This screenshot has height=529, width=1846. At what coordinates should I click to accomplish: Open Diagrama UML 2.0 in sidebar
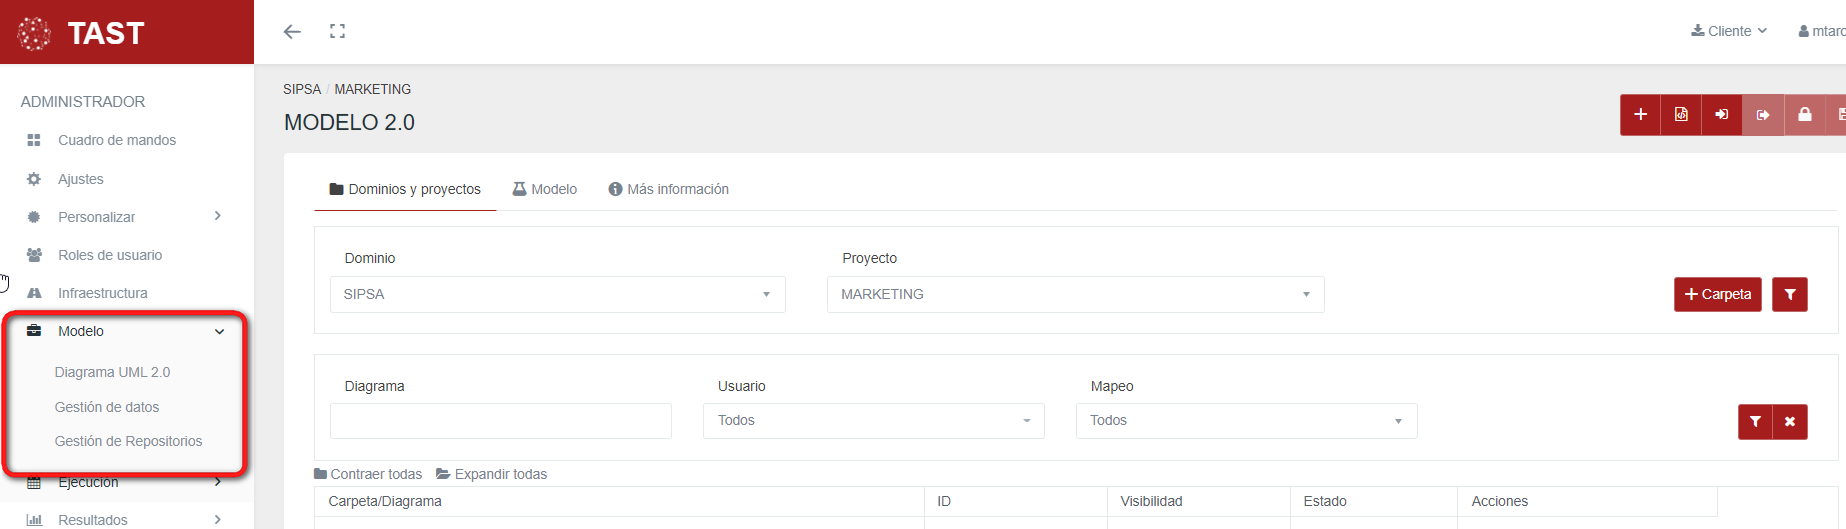(112, 372)
